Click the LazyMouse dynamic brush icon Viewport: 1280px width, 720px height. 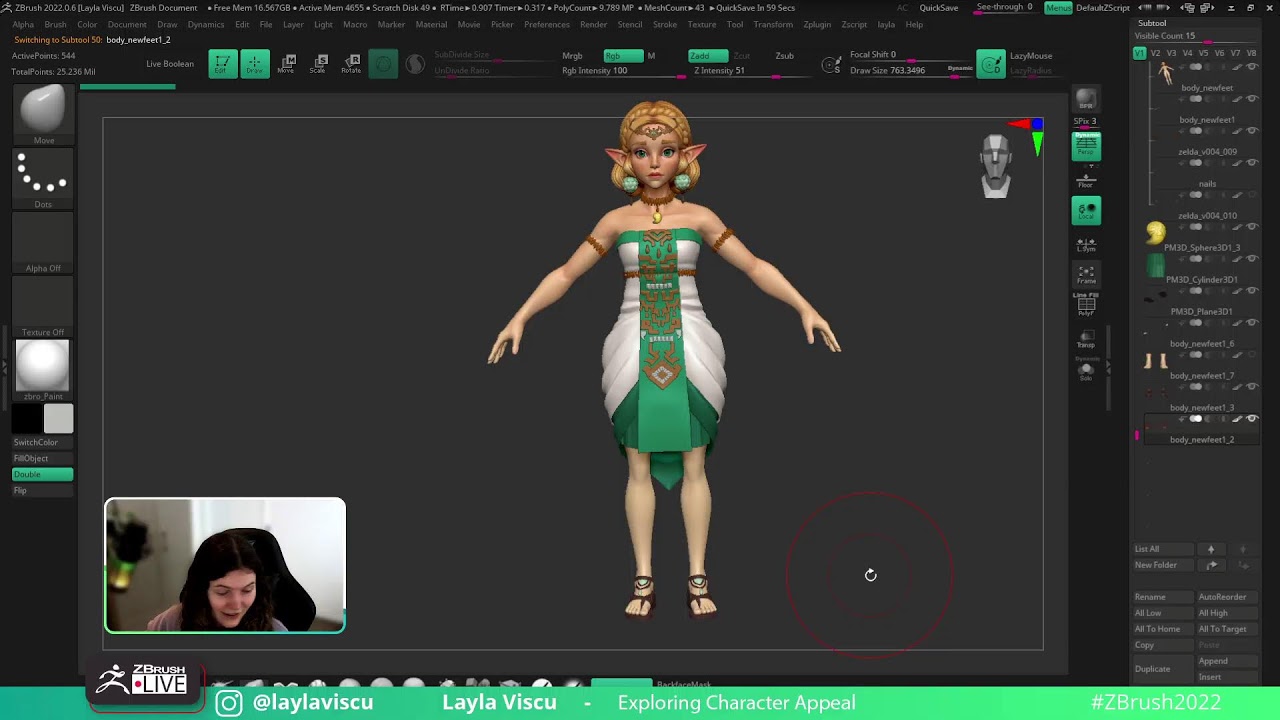tap(990, 64)
